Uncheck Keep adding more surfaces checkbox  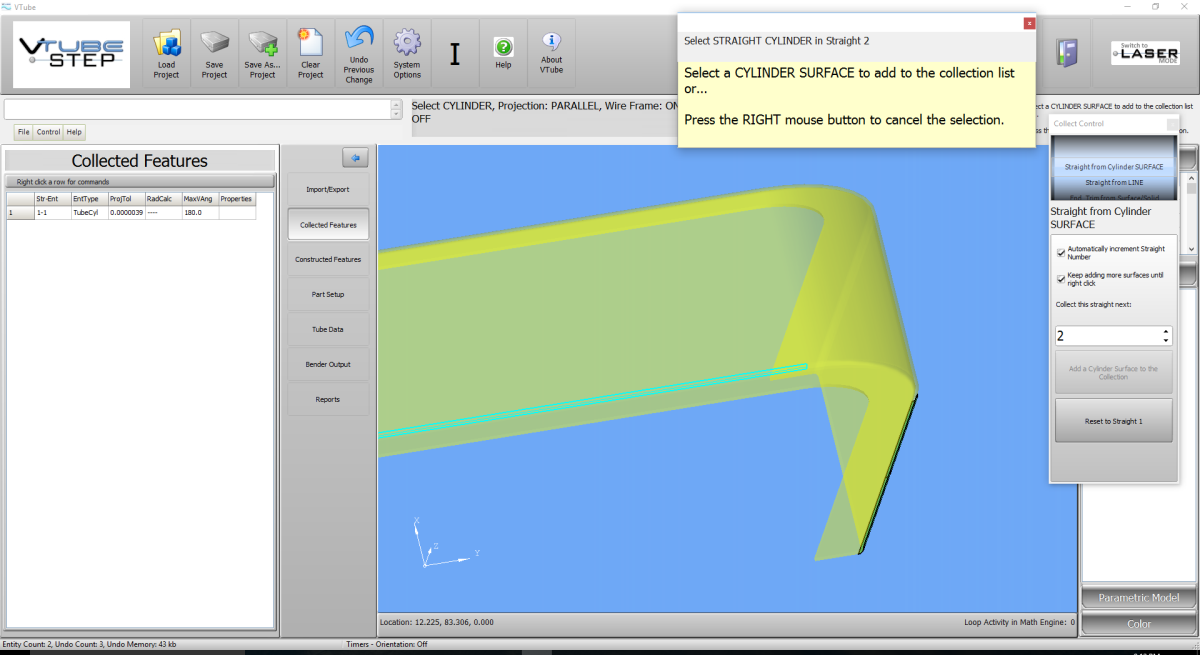(1061, 279)
